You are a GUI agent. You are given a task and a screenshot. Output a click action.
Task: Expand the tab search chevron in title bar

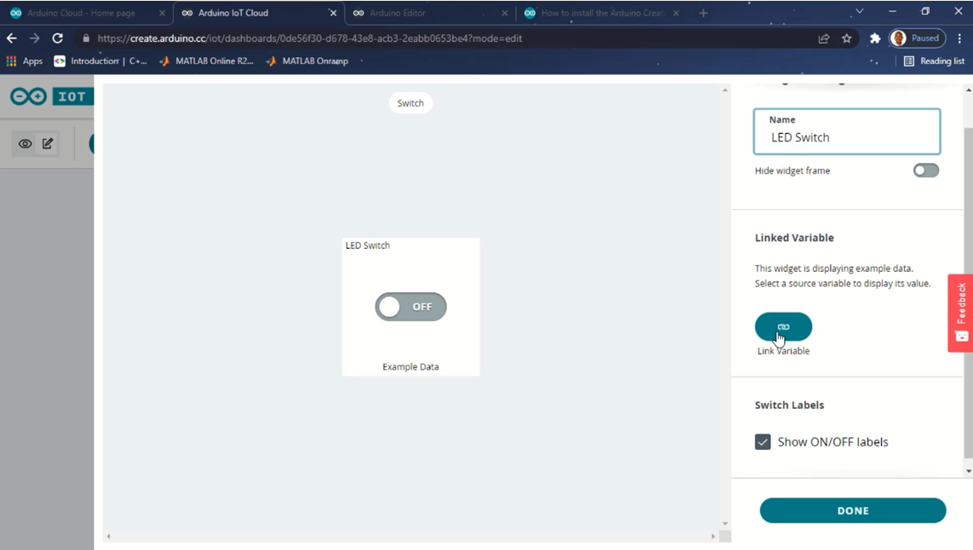coord(859,12)
